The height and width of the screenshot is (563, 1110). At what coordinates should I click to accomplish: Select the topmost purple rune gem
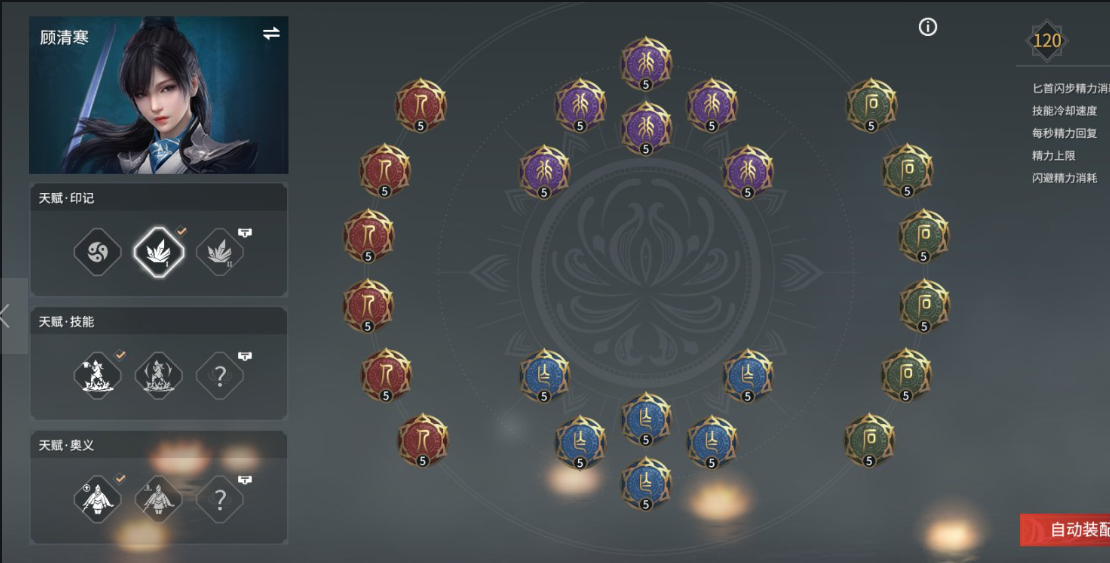click(x=646, y=64)
